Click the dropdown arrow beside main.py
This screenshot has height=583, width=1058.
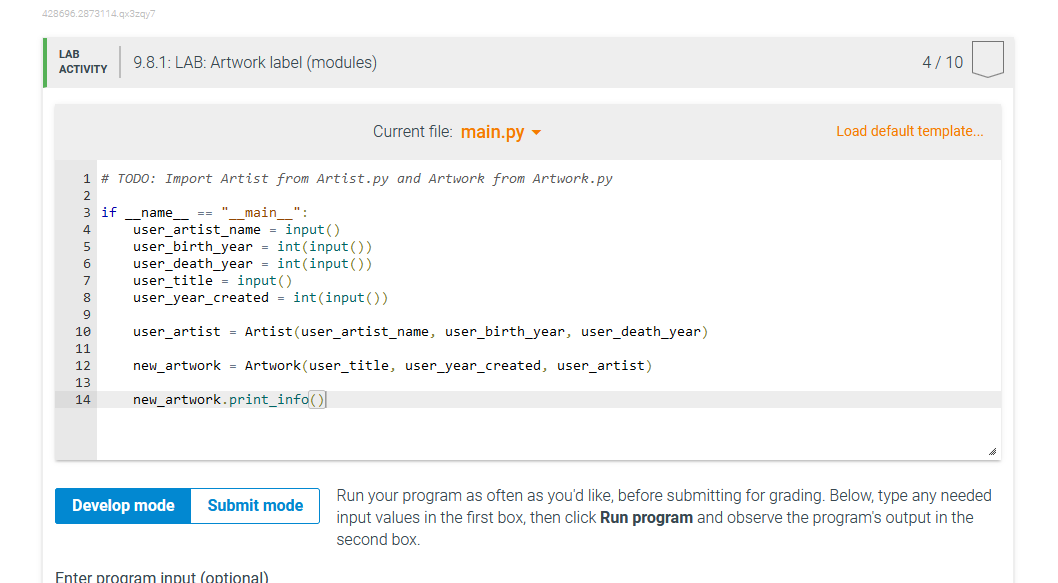click(537, 132)
